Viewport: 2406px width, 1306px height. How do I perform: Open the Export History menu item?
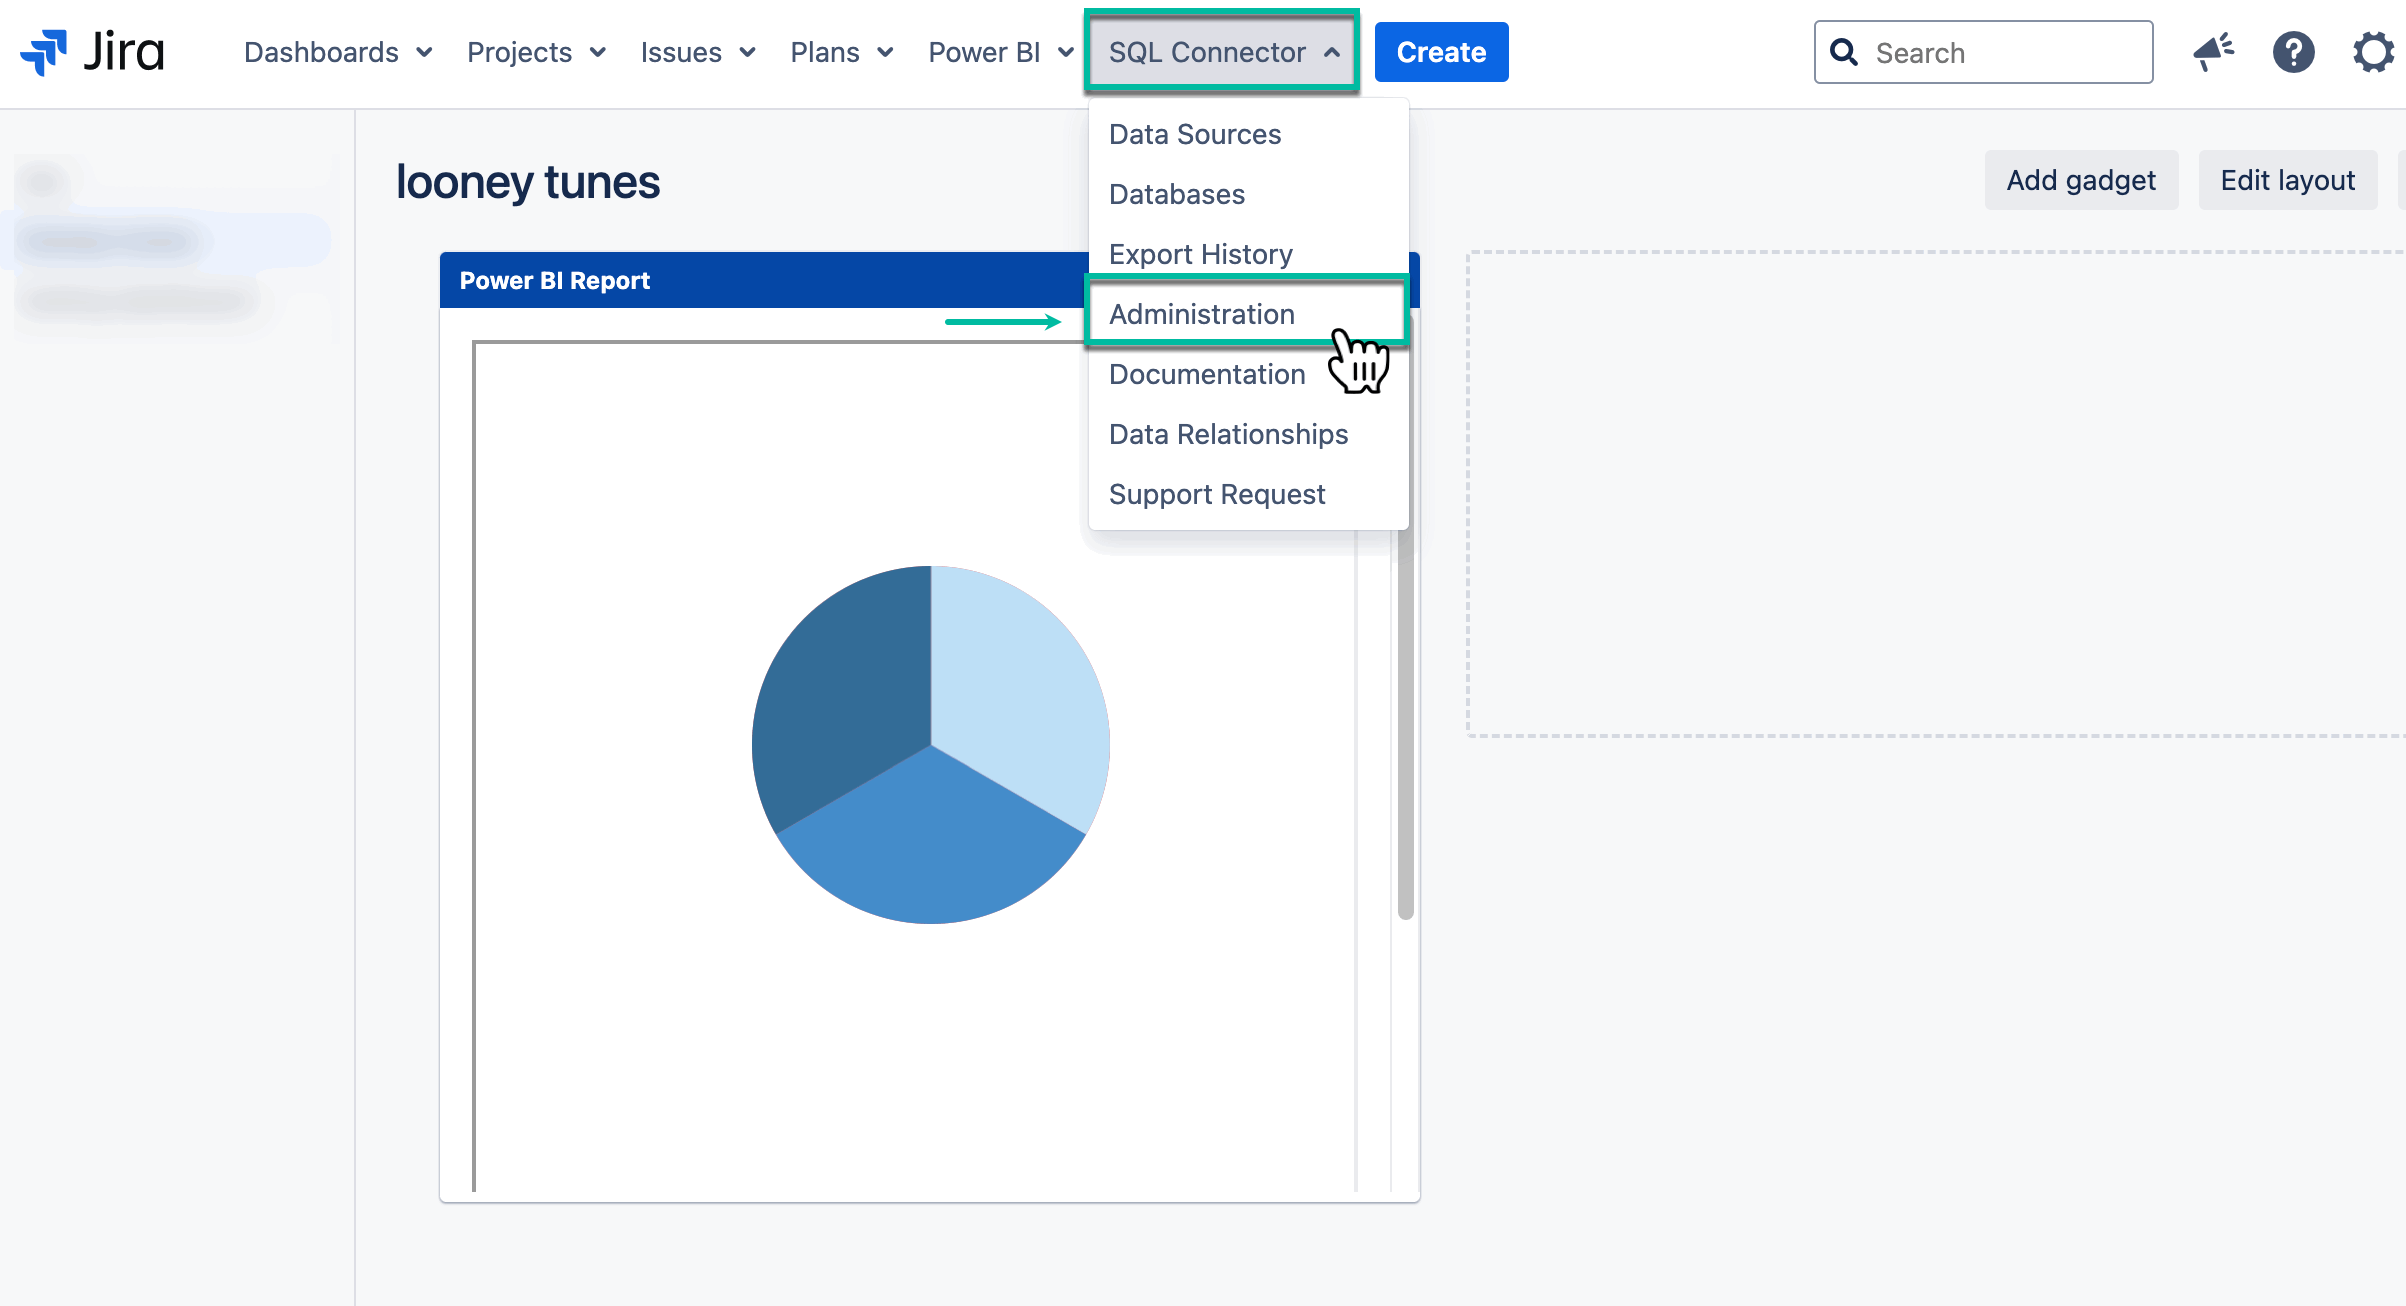[x=1201, y=254]
